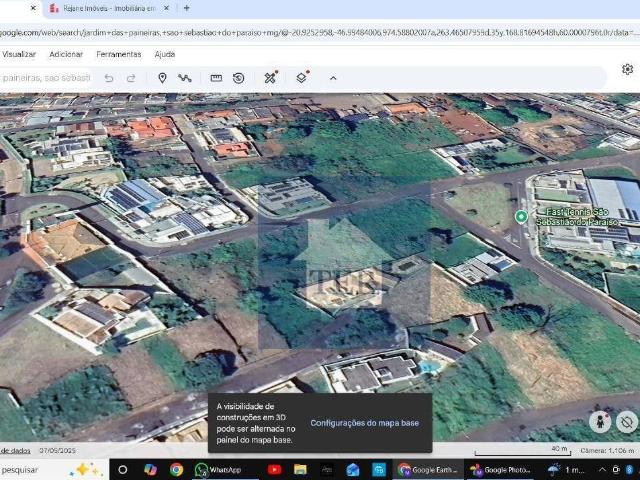Click the search field showing 'paineiras, sao sebasti'
Viewport: 640px width, 480px height.
pos(46,78)
